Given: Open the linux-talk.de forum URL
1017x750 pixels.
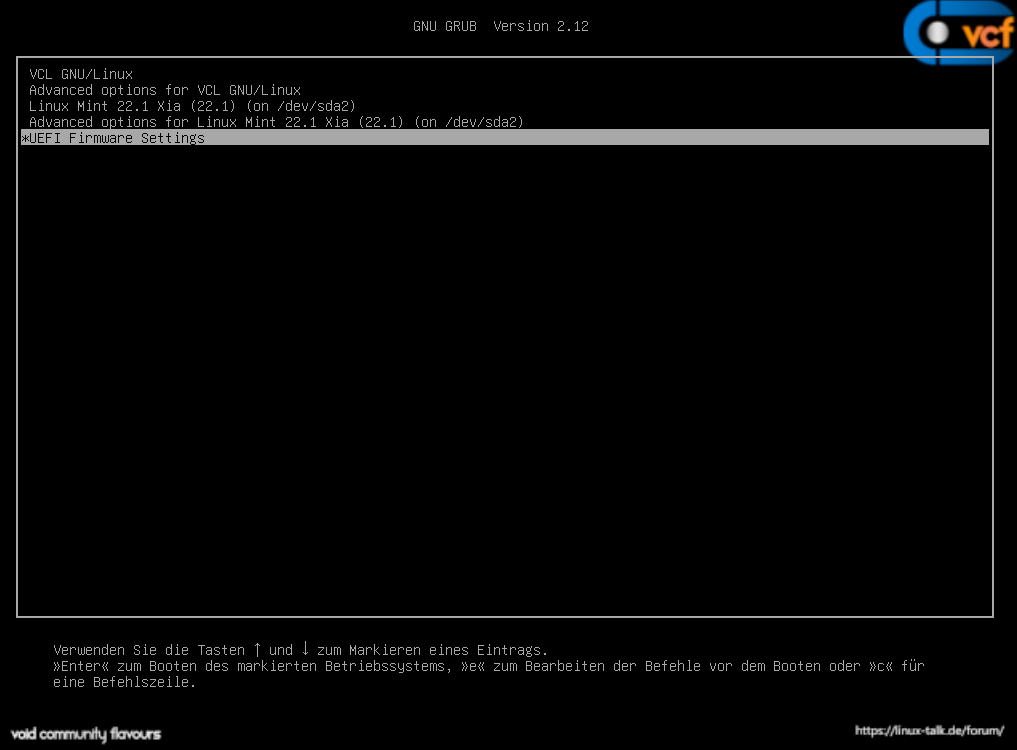Looking at the screenshot, I should click(x=929, y=731).
